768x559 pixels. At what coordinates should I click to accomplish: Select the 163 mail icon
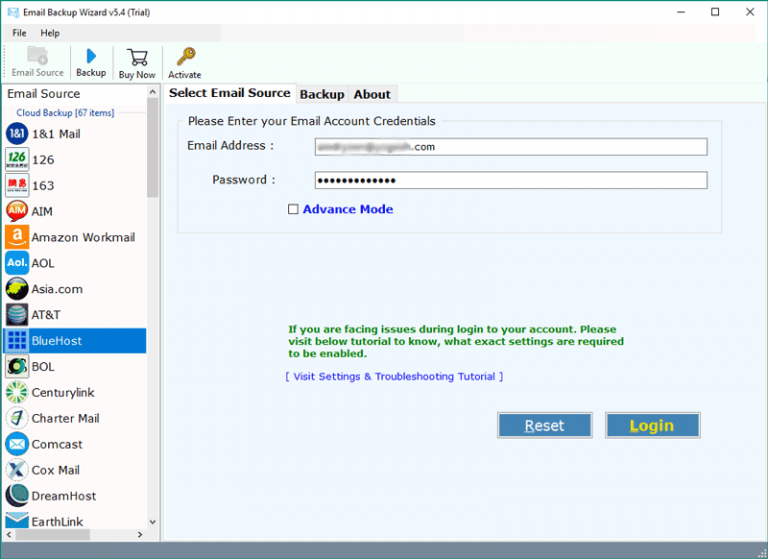pyautogui.click(x=17, y=186)
